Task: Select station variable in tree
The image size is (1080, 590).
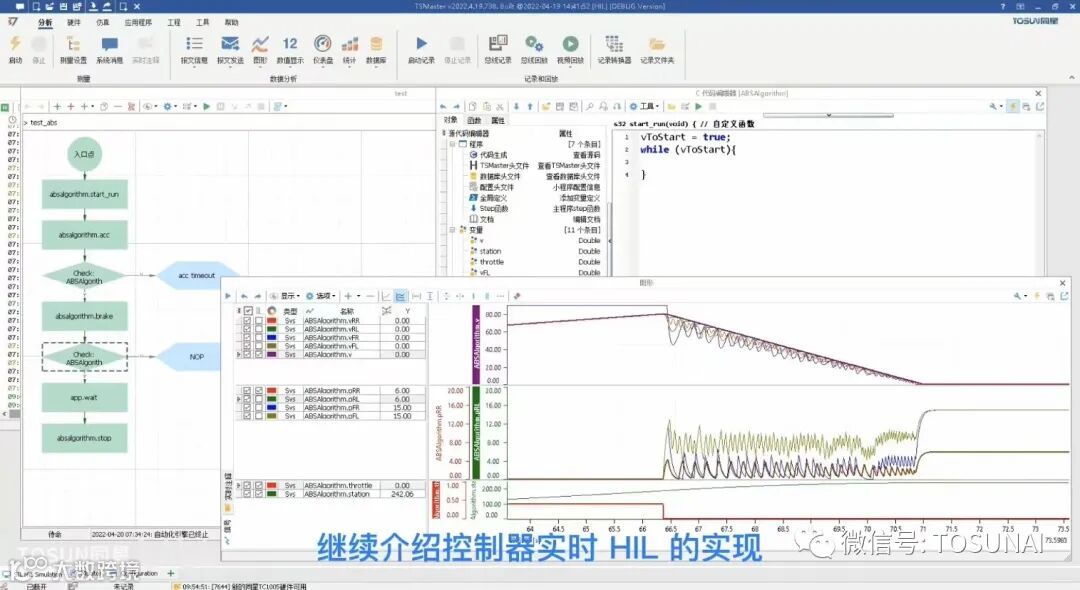Action: tap(490, 251)
